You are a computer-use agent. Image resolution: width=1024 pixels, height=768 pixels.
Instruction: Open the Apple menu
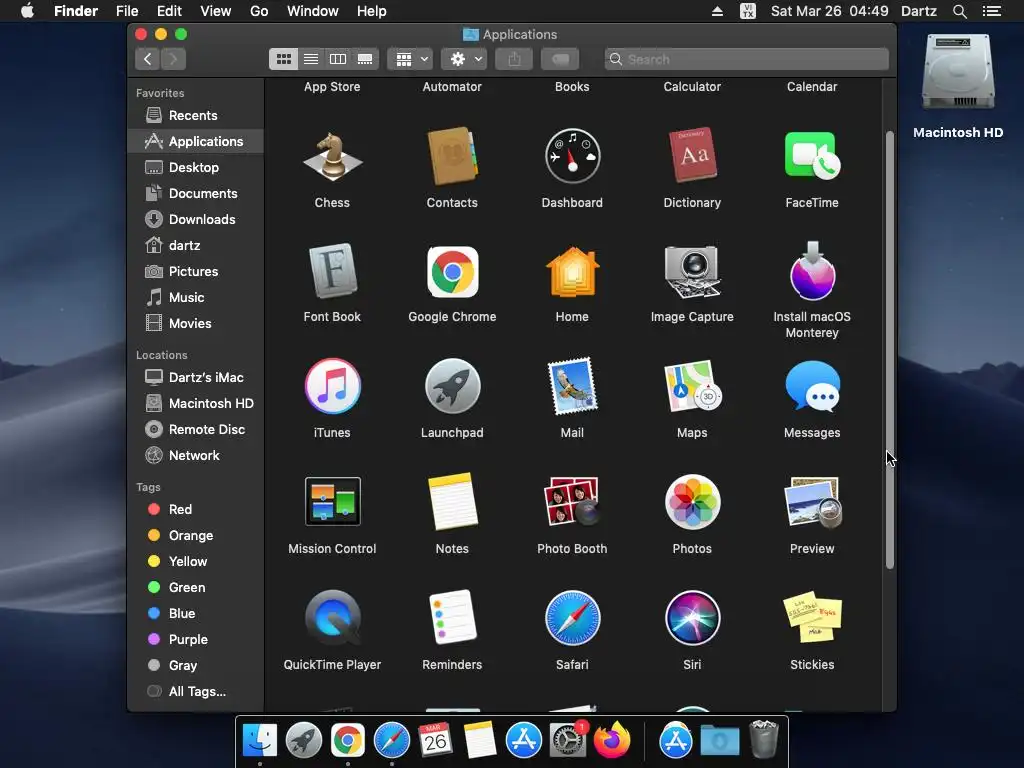(x=27, y=11)
